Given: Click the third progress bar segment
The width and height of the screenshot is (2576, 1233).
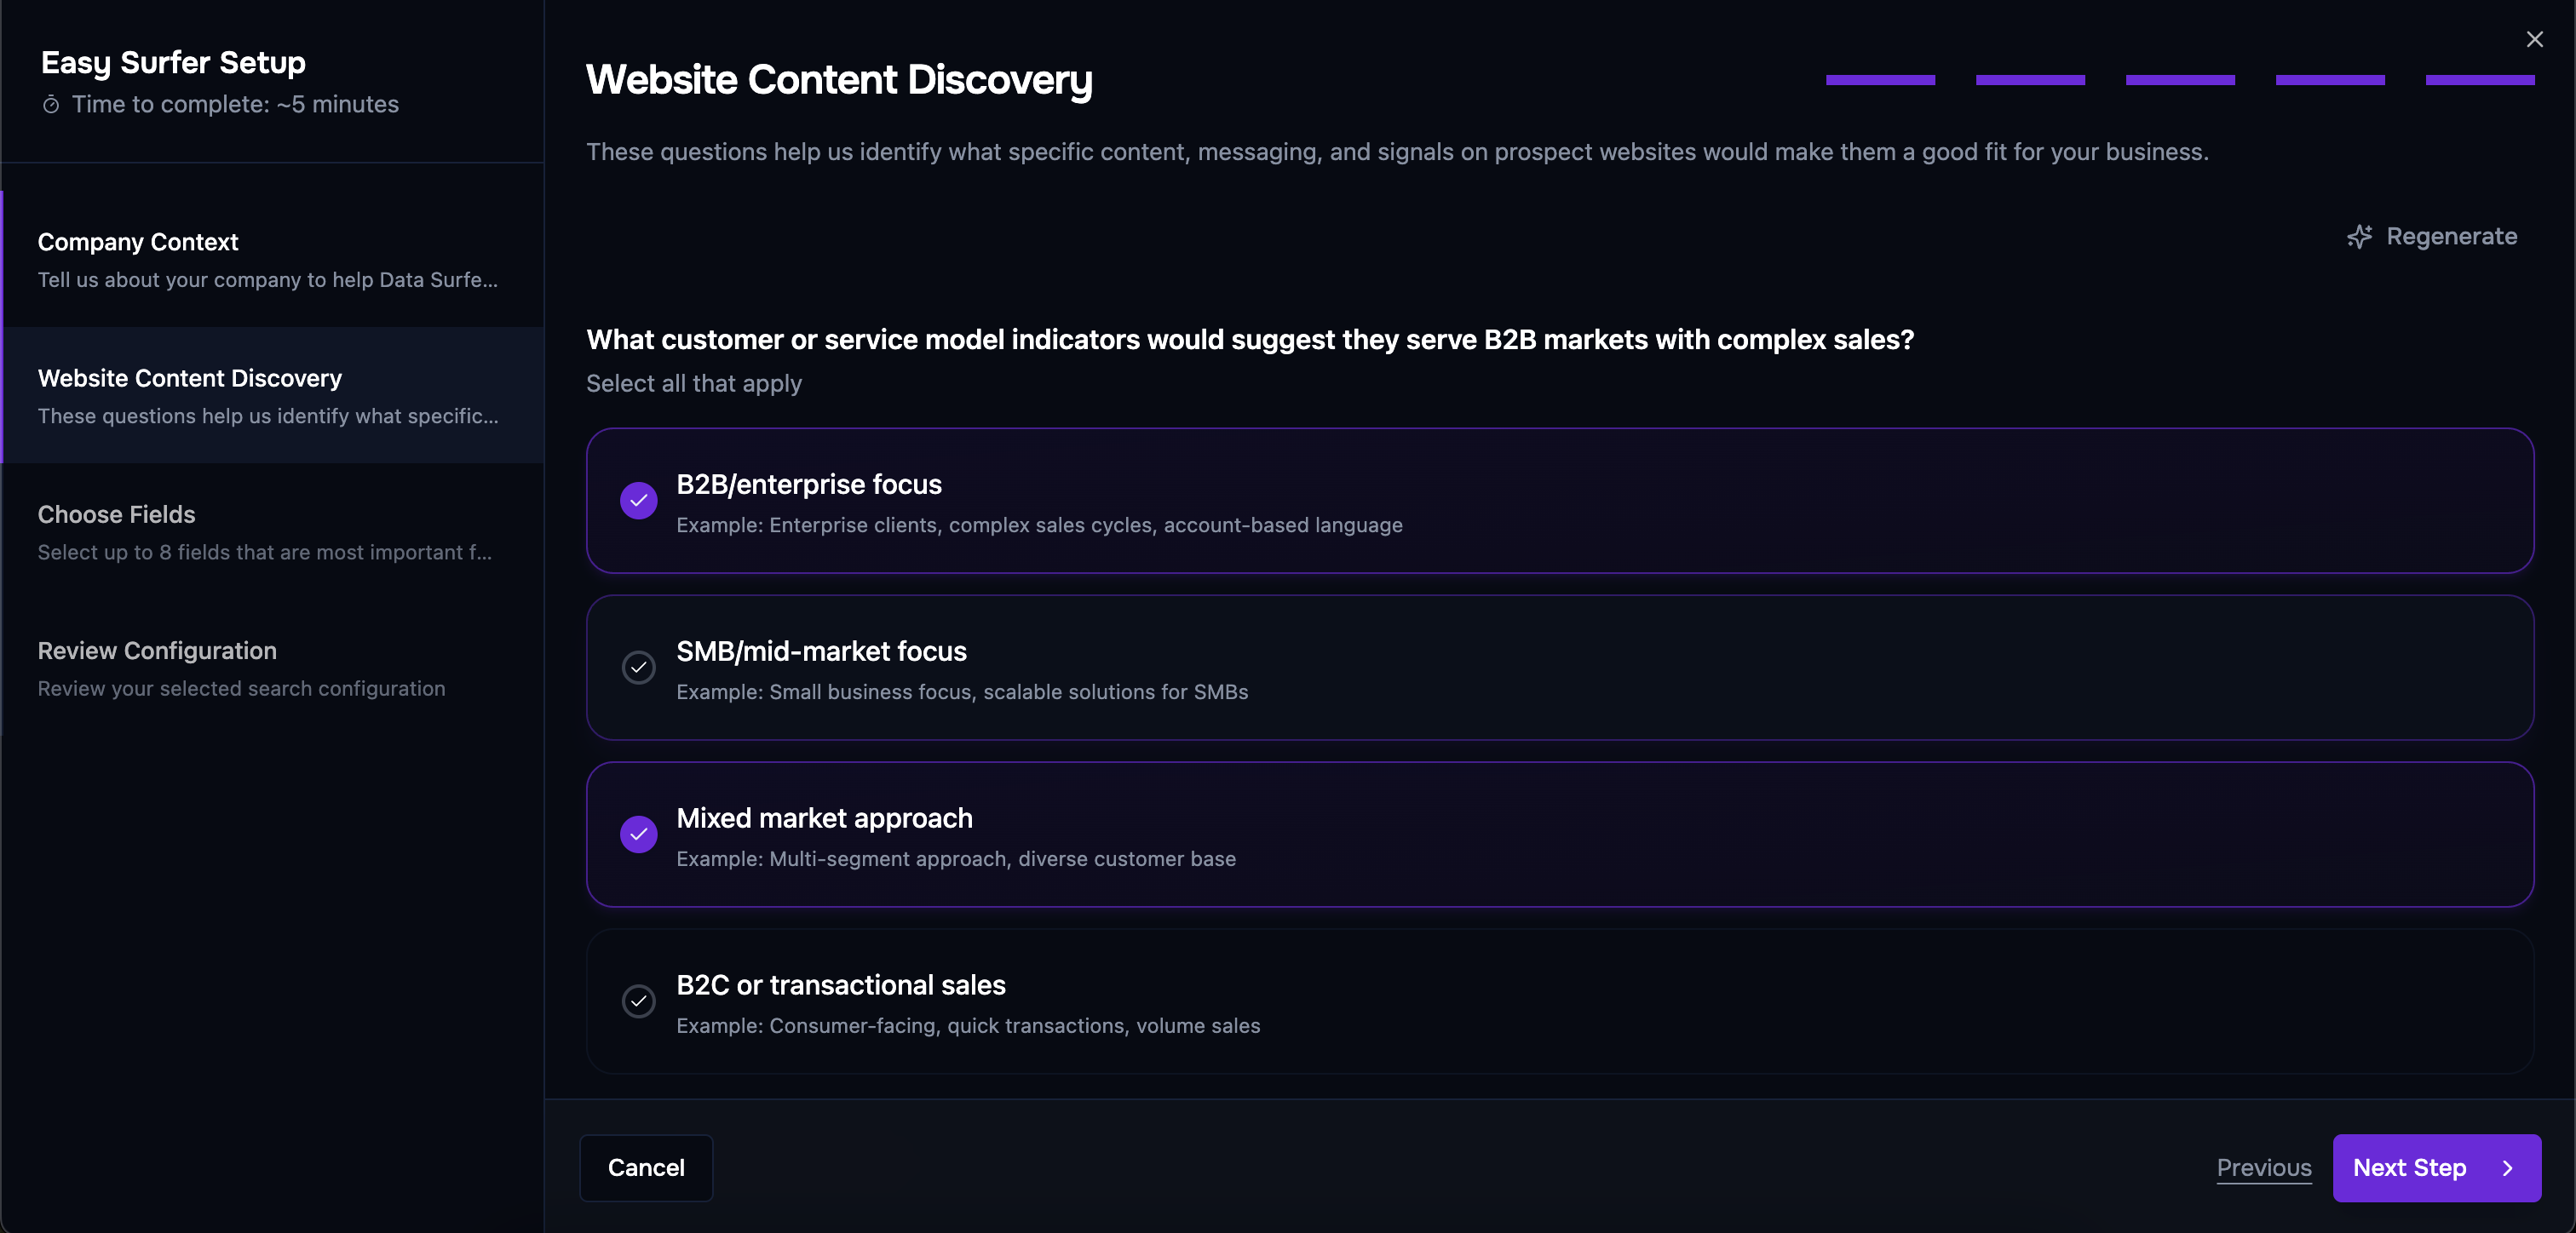Looking at the screenshot, I should tap(2180, 80).
